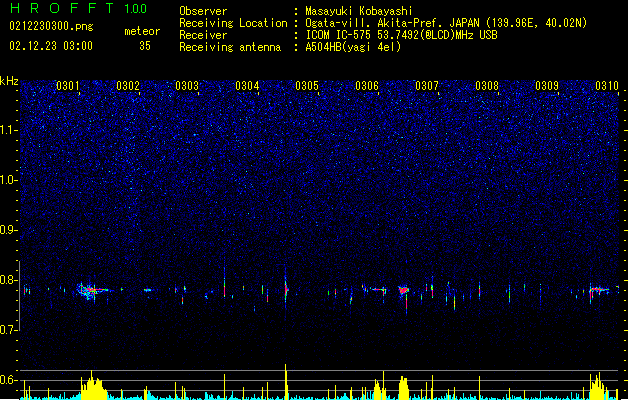Click the 0306 time marker
The image size is (629, 400).
(x=367, y=86)
